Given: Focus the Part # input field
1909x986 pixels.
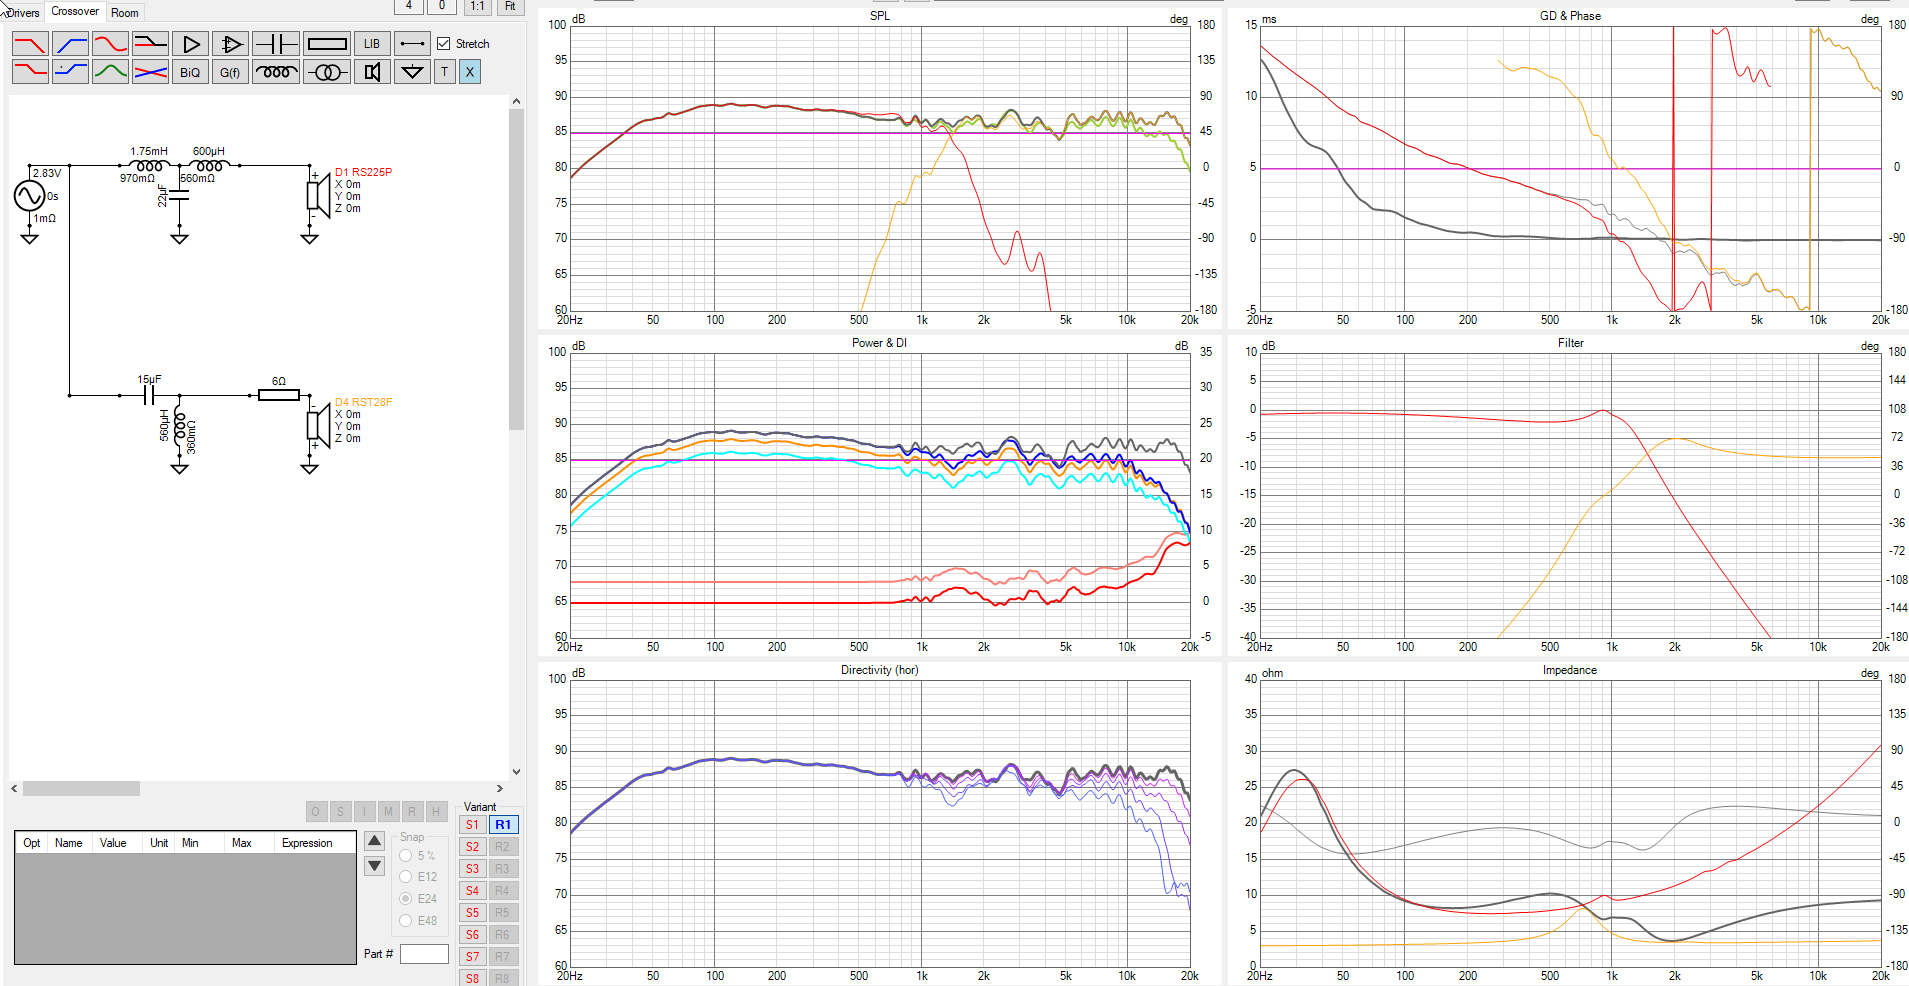Looking at the screenshot, I should (424, 954).
